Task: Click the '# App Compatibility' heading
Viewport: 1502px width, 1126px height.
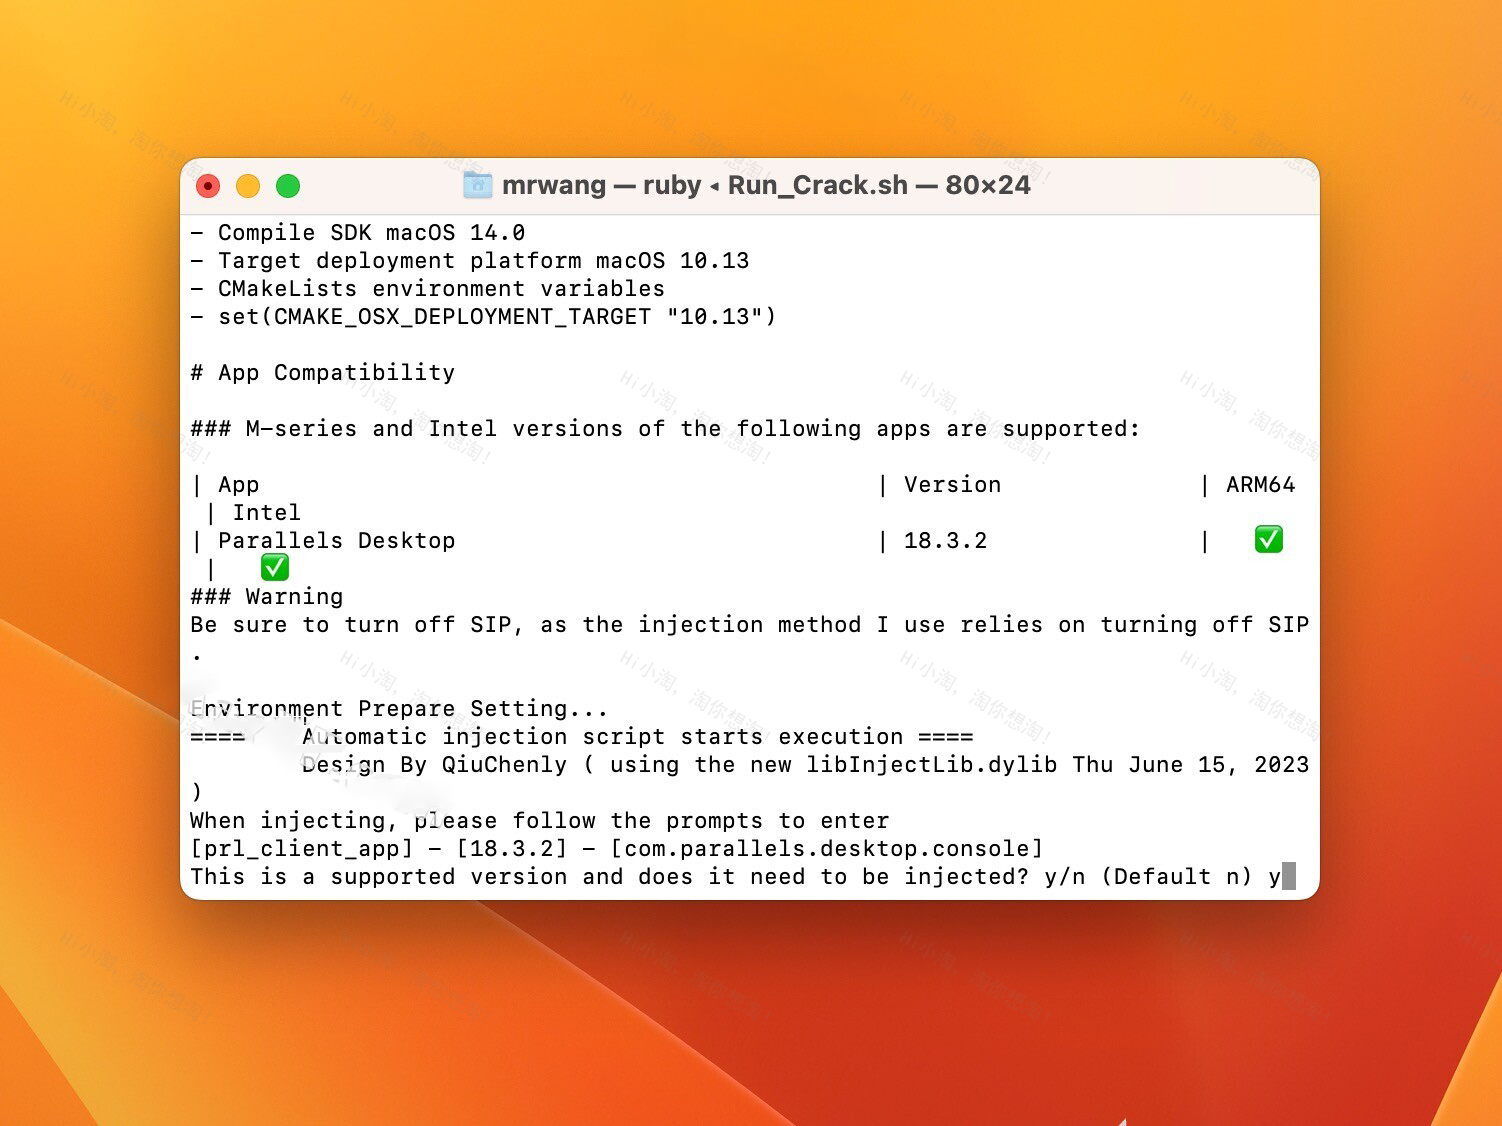Action: tap(323, 373)
